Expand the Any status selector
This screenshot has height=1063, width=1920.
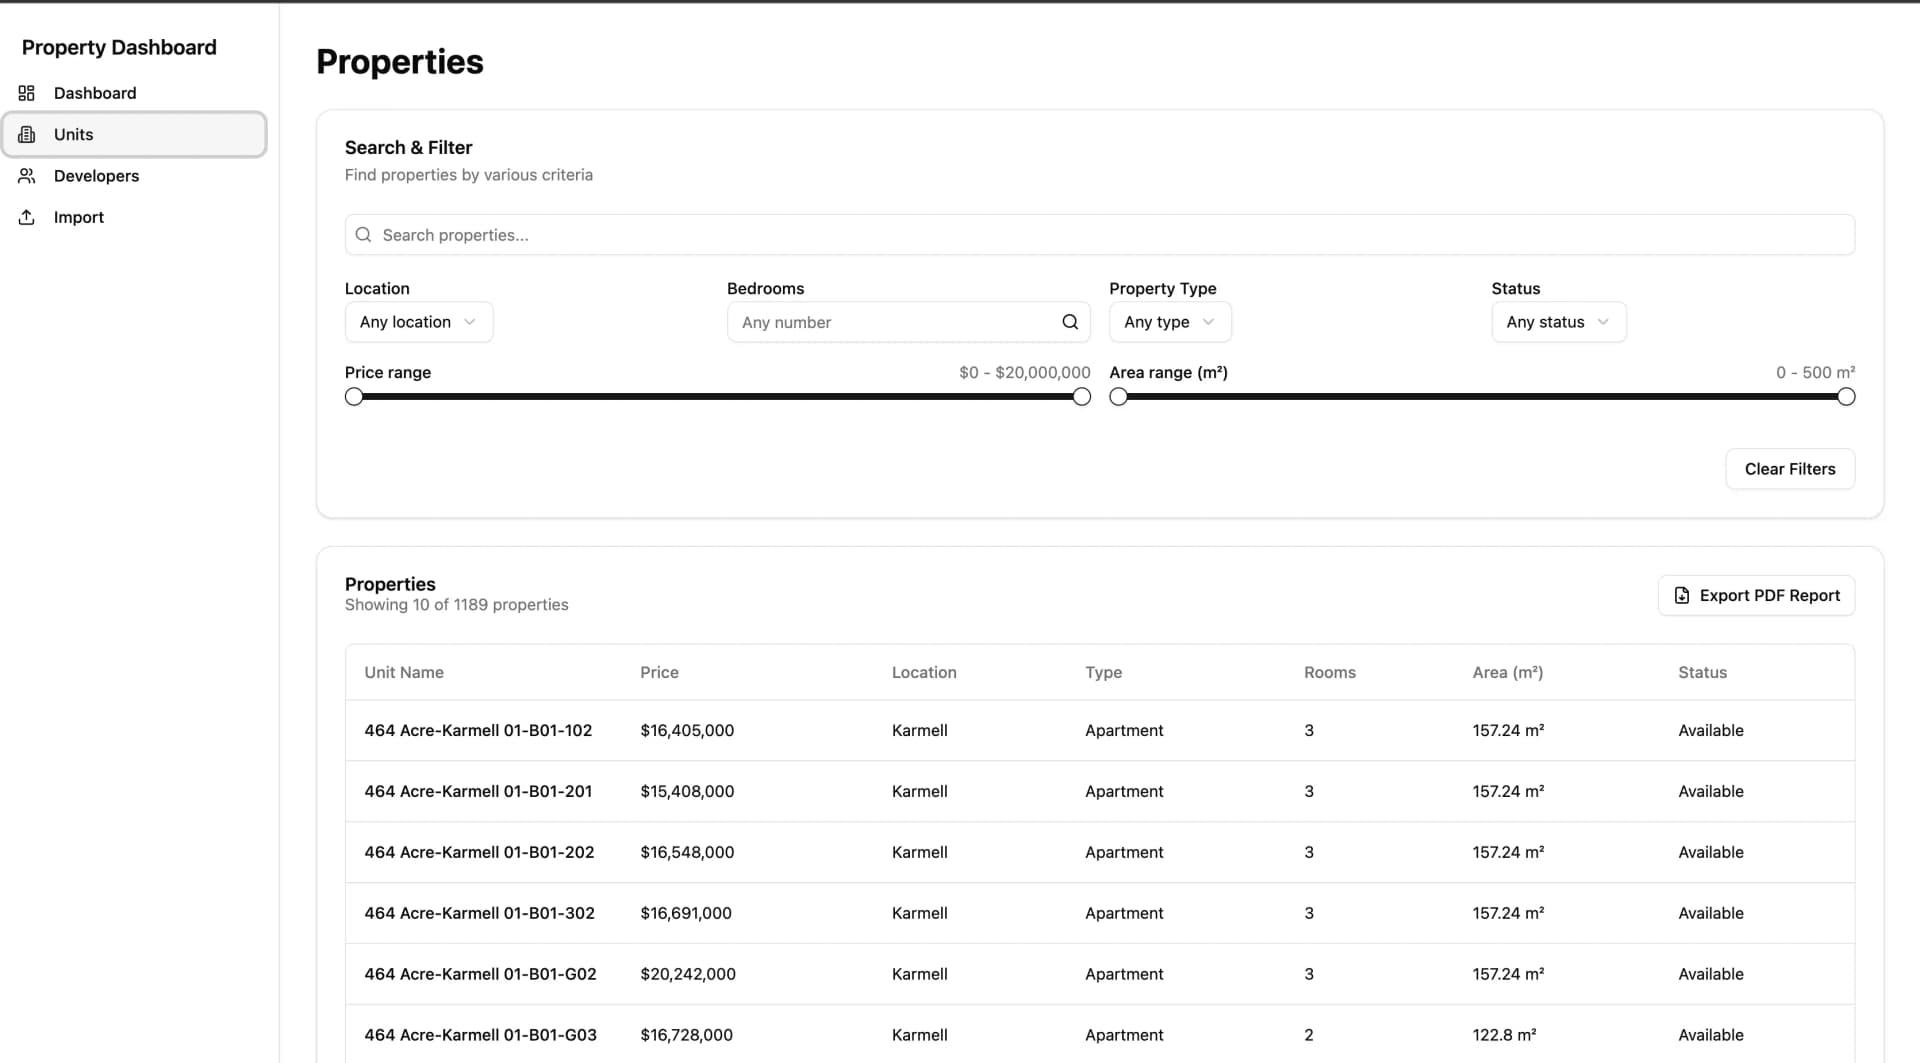tap(1557, 321)
